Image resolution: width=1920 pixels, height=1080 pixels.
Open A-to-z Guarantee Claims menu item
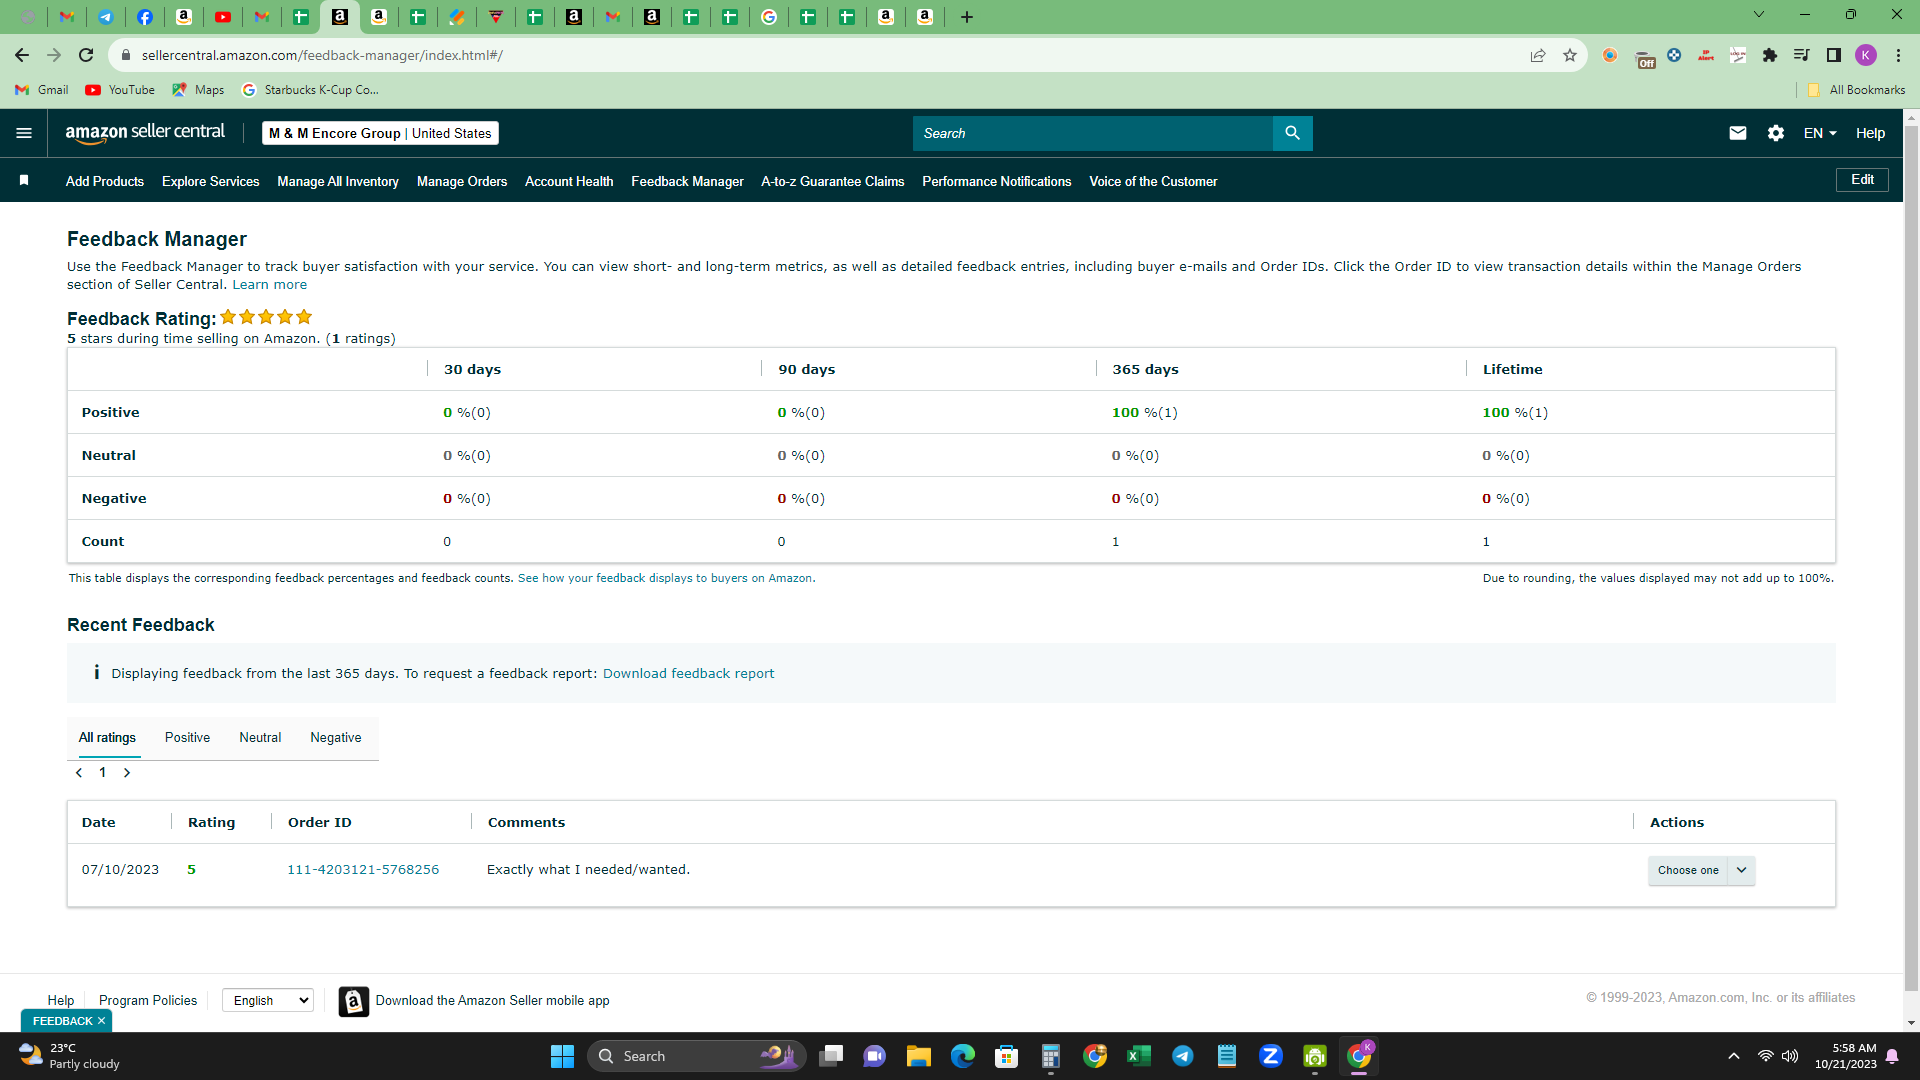tap(833, 181)
